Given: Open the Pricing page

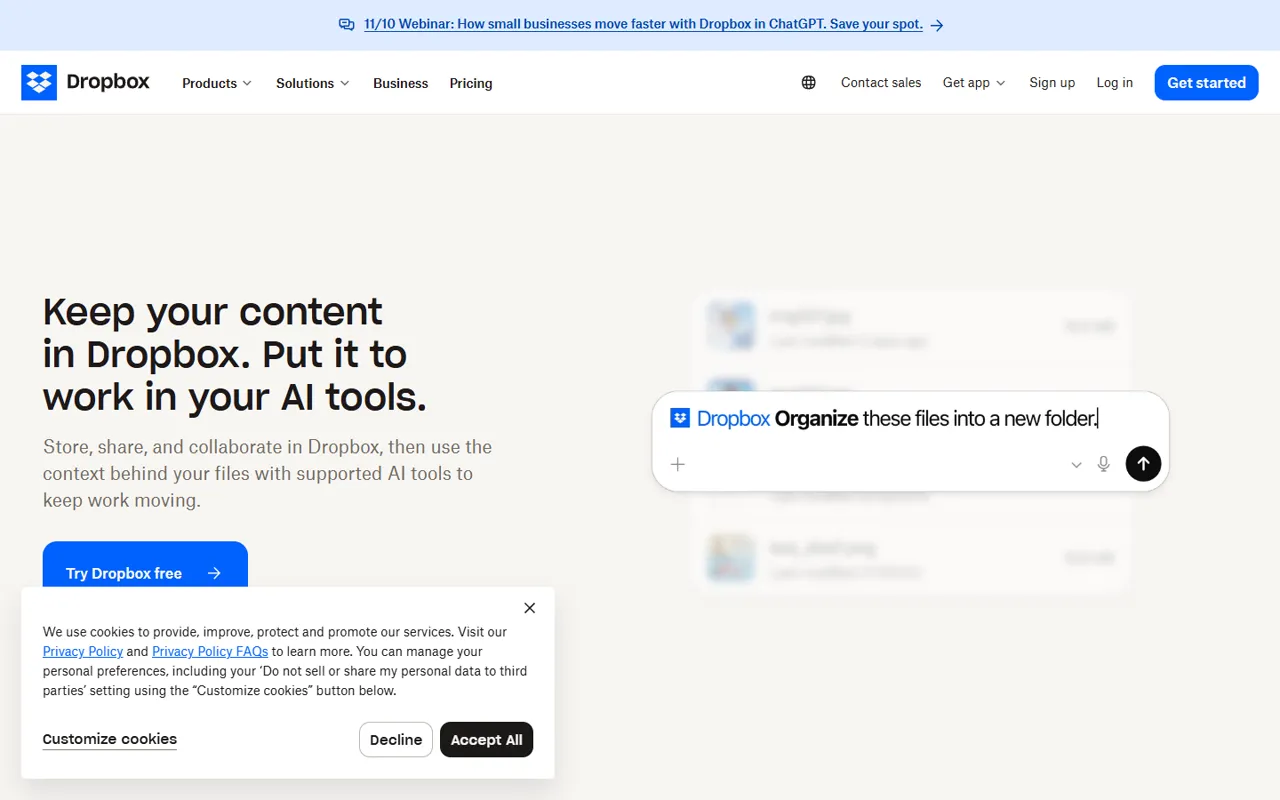Looking at the screenshot, I should (x=471, y=83).
